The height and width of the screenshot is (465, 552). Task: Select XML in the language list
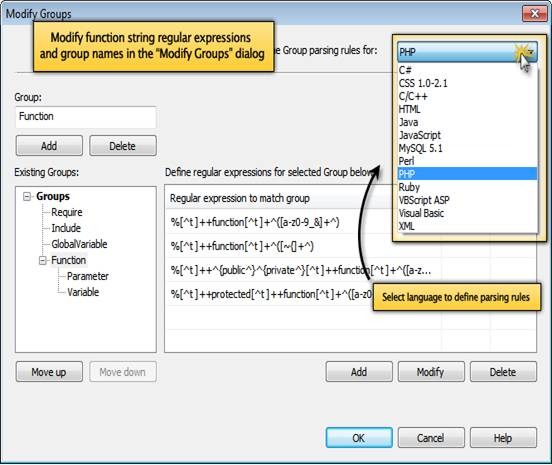click(407, 226)
